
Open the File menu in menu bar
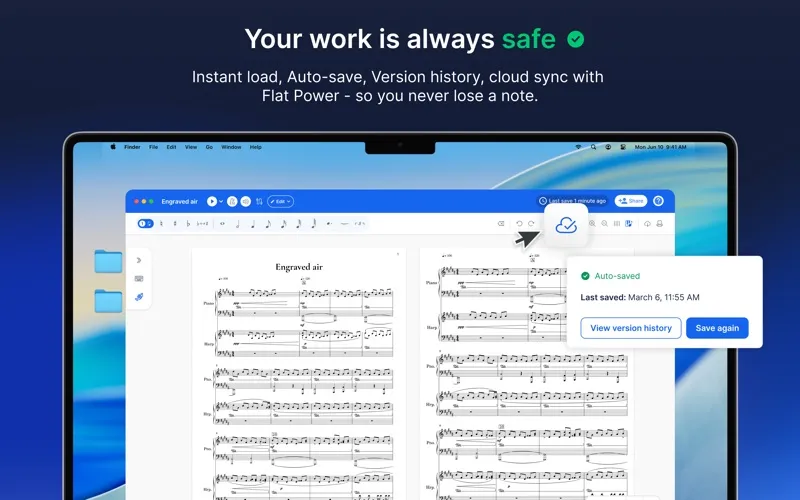click(153, 147)
